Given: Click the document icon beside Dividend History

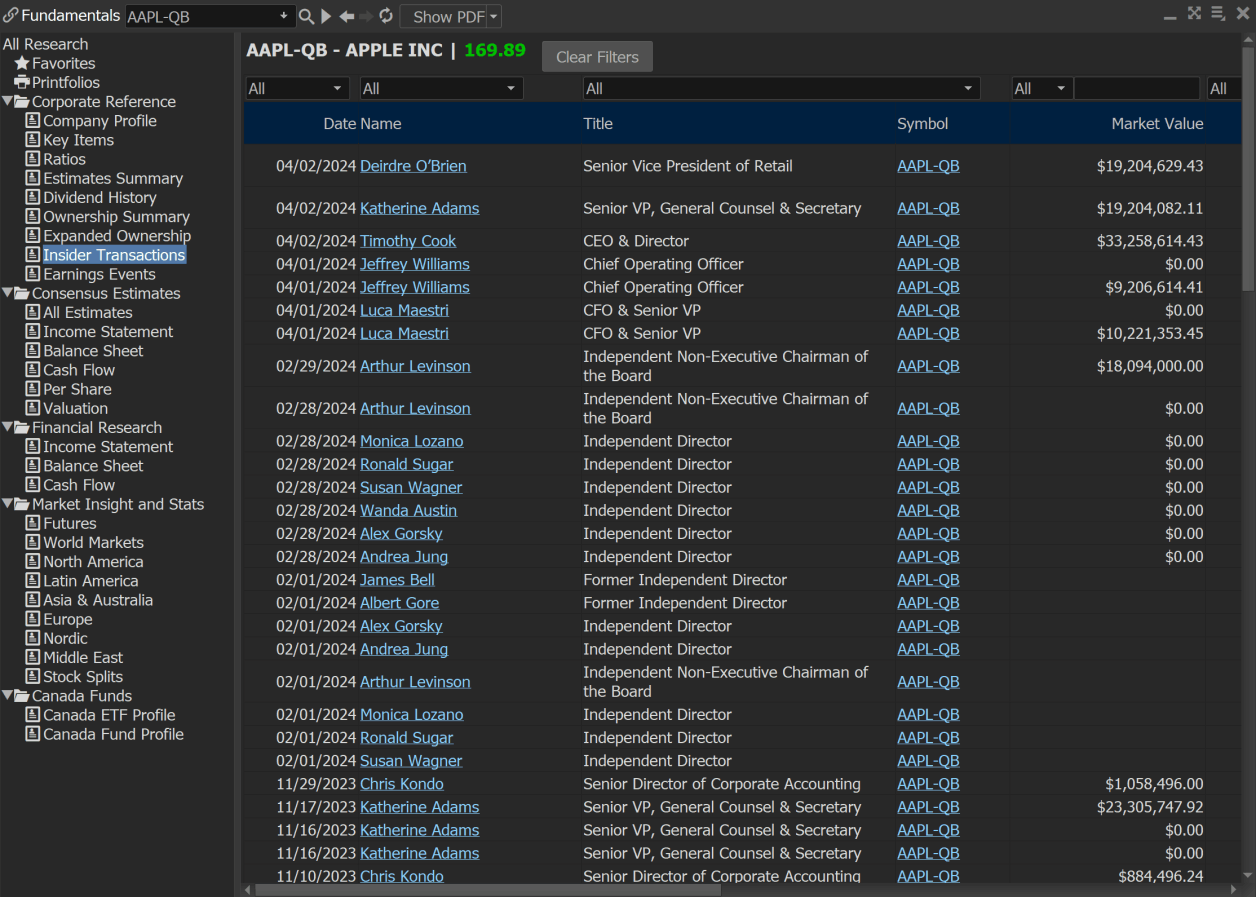Looking at the screenshot, I should pyautogui.click(x=33, y=198).
